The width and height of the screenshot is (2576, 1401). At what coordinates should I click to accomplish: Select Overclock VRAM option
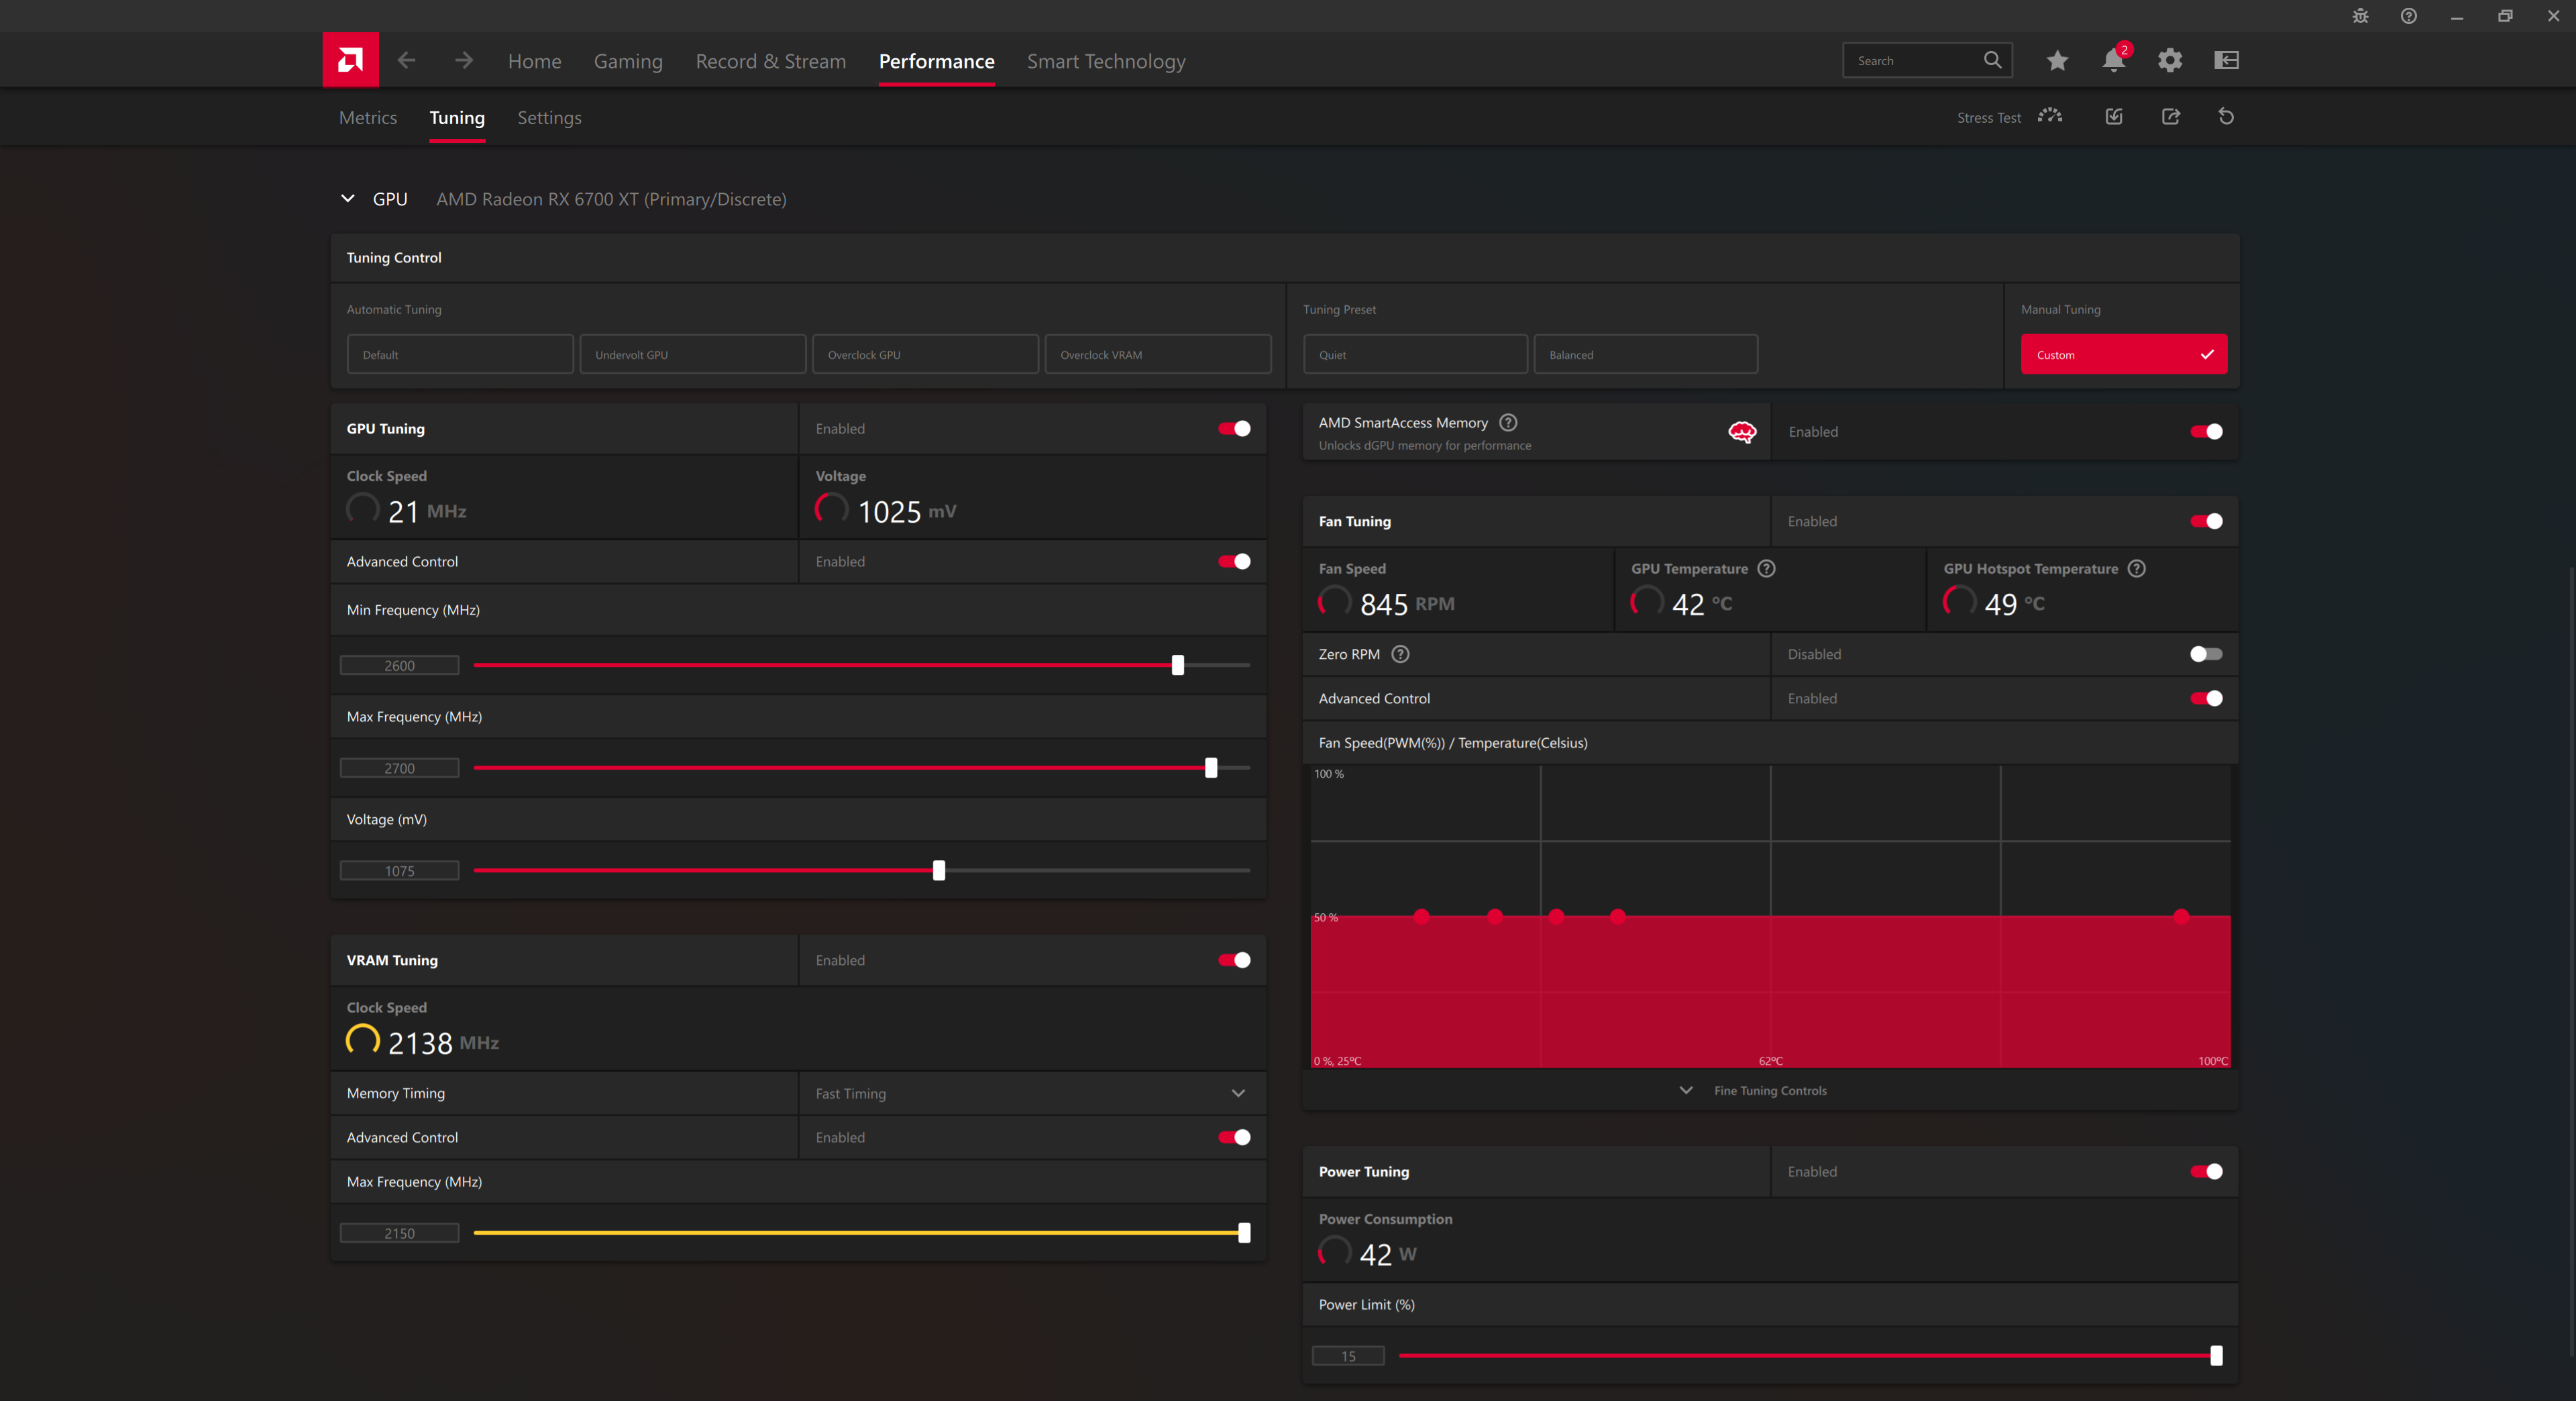click(1158, 354)
